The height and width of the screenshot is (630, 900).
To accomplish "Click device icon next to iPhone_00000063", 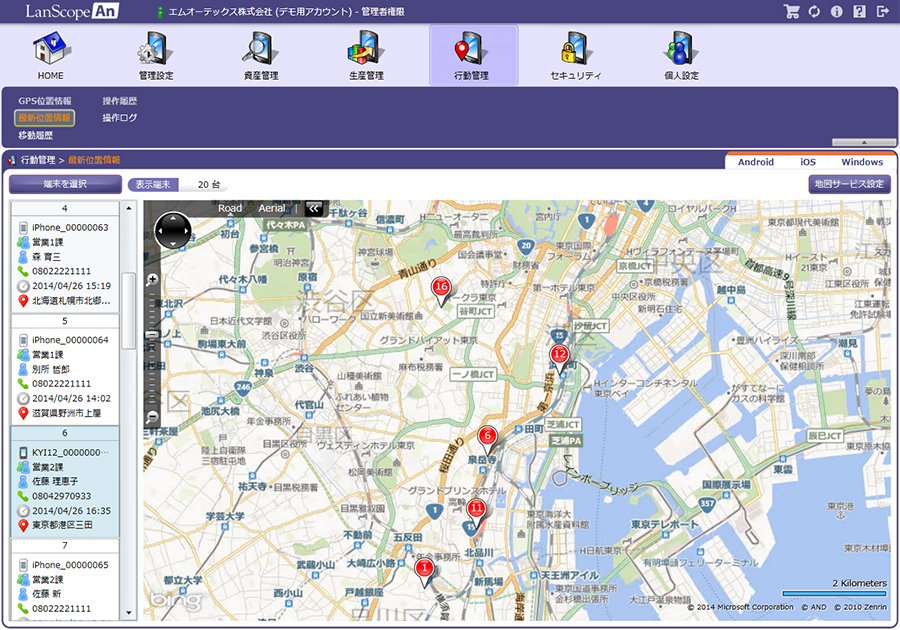I will pyautogui.click(x=23, y=227).
